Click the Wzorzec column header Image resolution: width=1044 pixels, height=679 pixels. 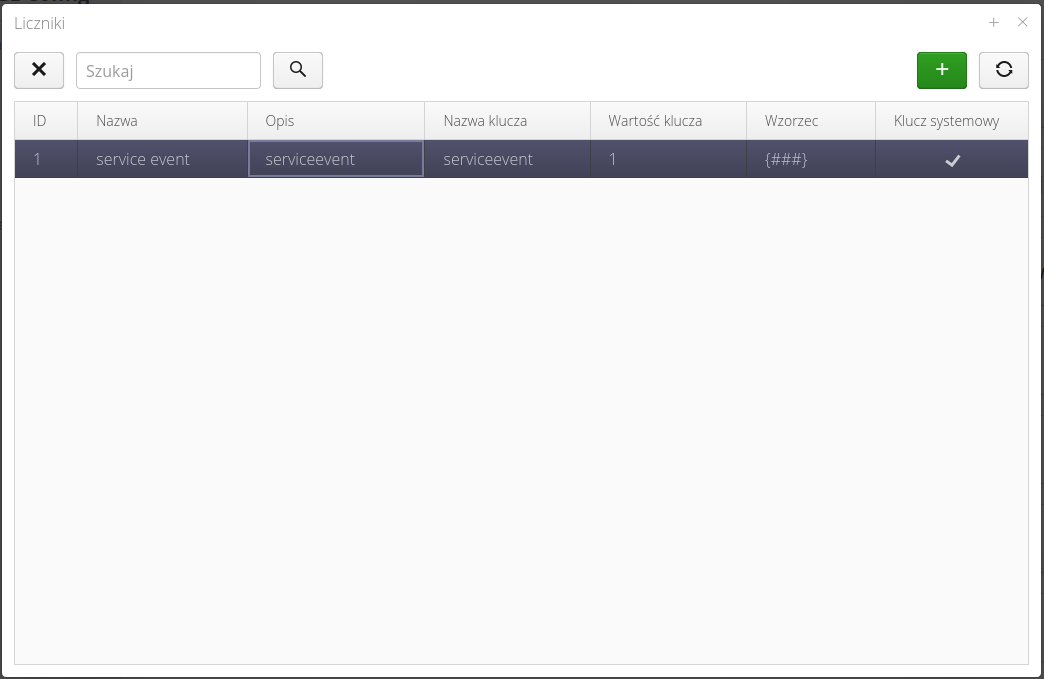pos(791,121)
